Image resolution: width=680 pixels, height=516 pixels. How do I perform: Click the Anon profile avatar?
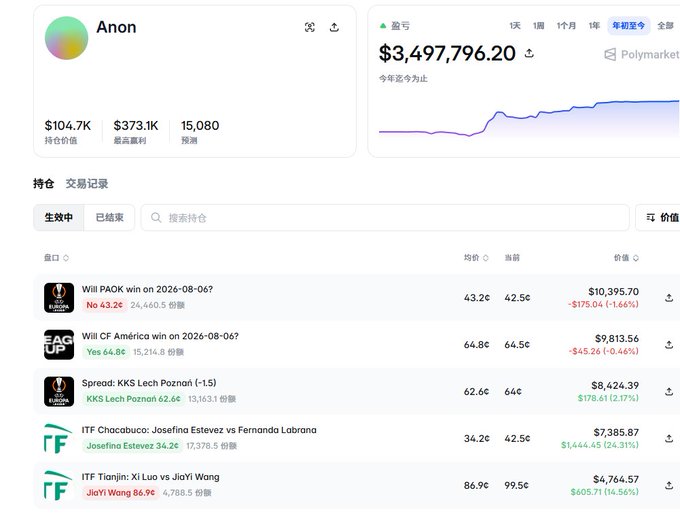click(x=66, y=38)
